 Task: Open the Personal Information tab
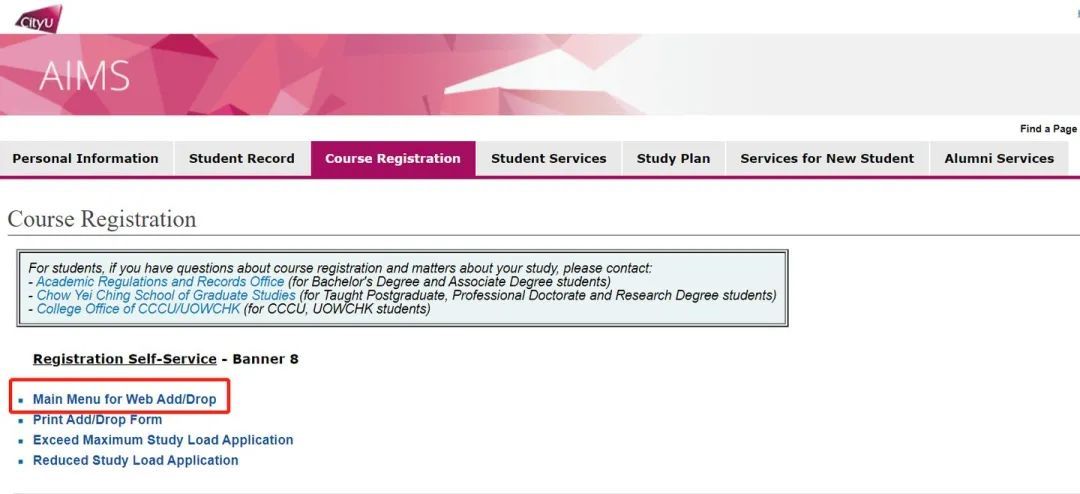[x=85, y=158]
